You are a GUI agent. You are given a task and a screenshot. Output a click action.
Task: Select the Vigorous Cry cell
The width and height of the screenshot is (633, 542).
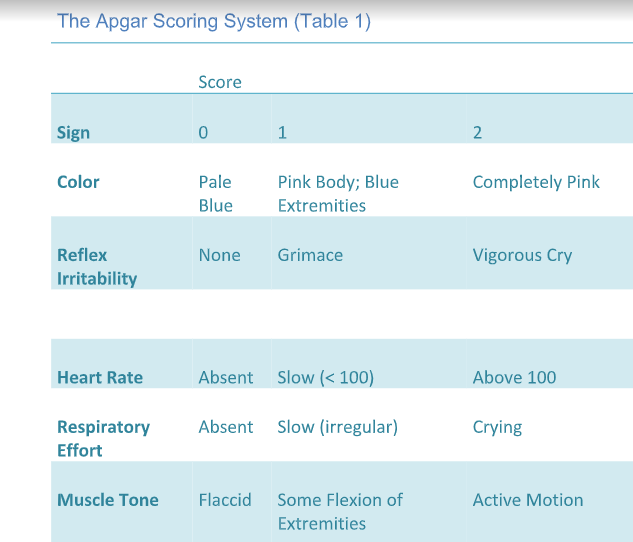(x=522, y=255)
